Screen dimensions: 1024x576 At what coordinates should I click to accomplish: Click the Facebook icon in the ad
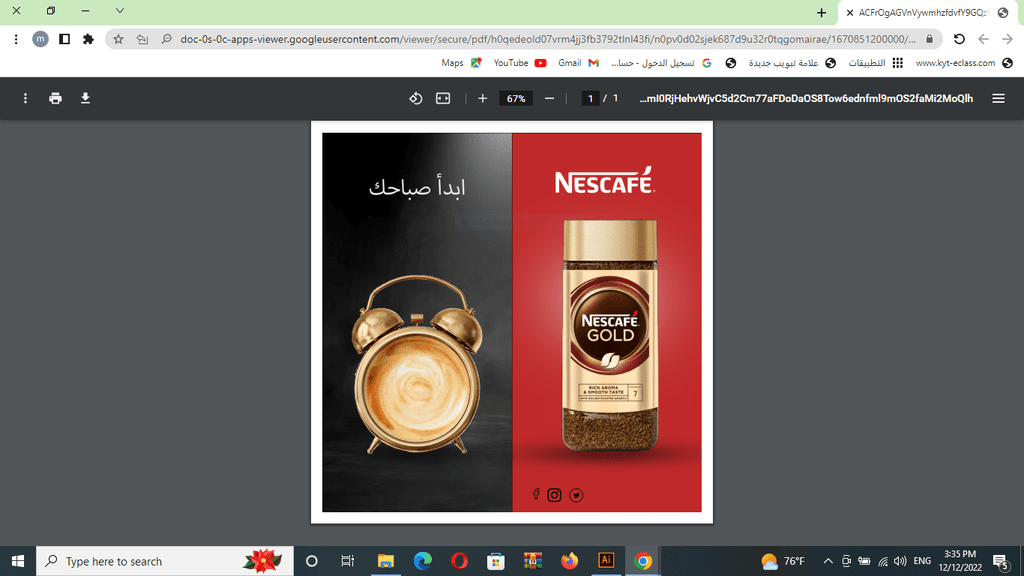click(x=536, y=494)
